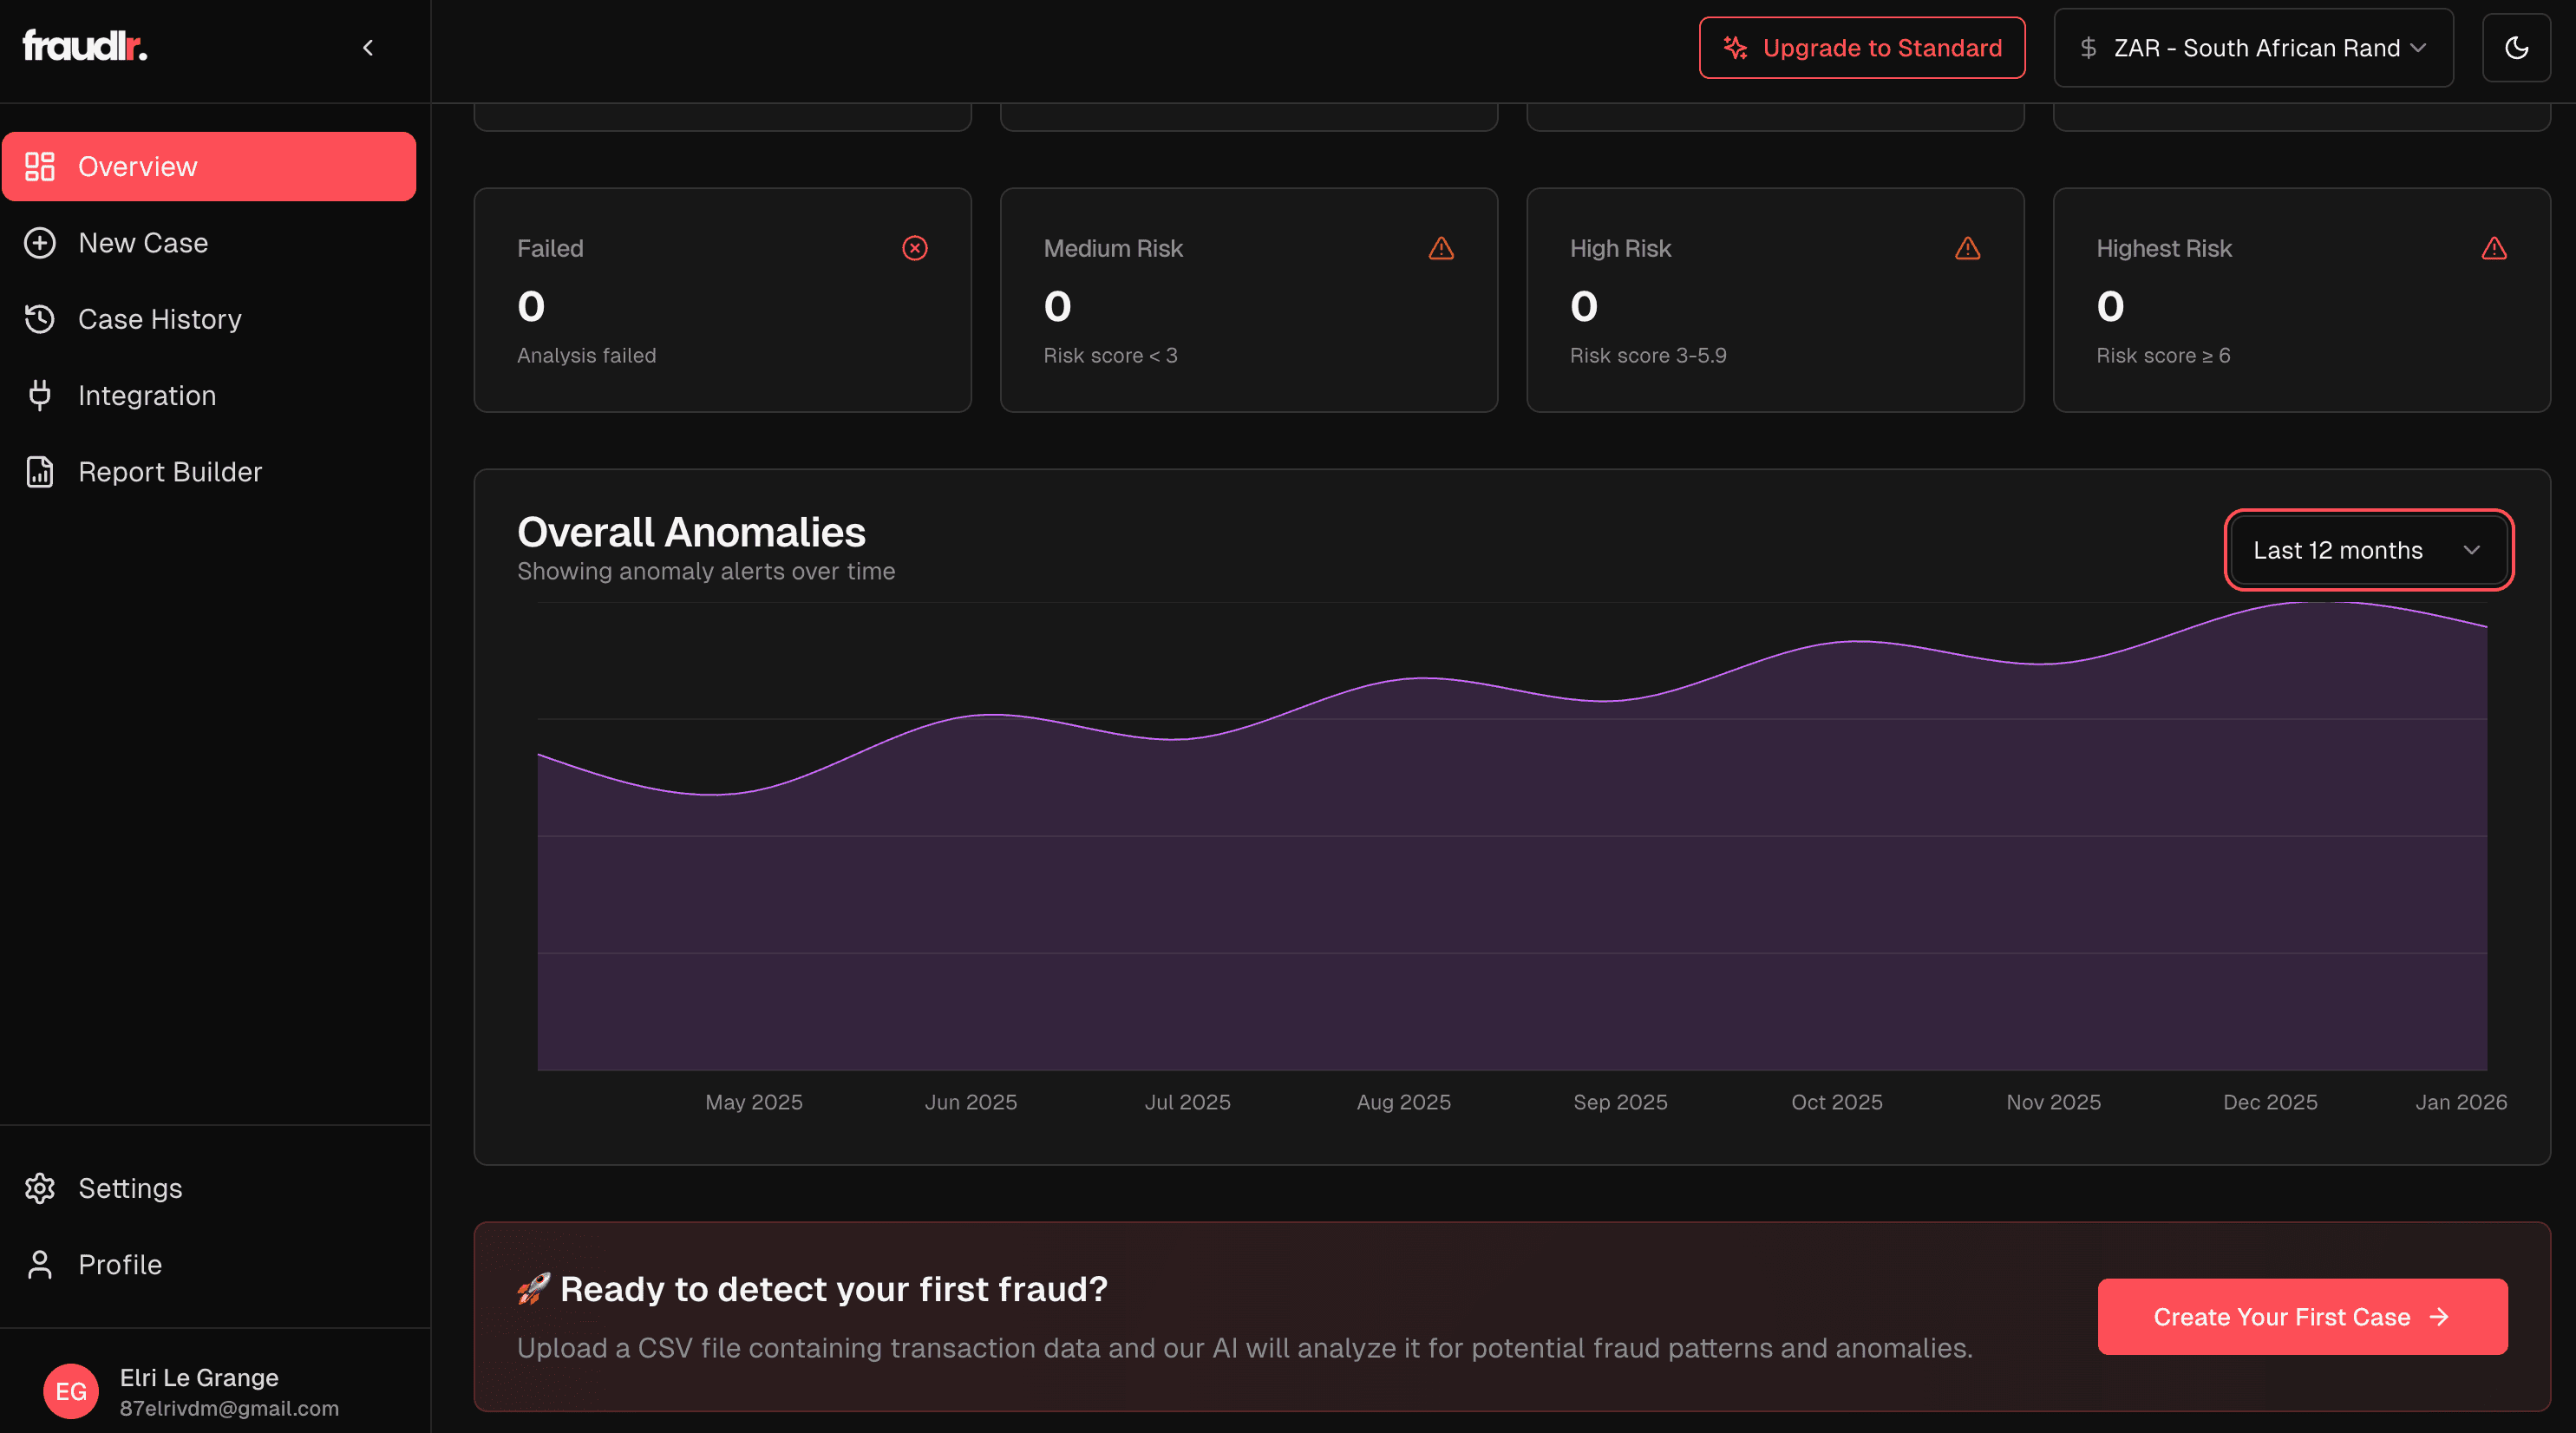The image size is (2576, 1433).
Task: Open Report Builder via its chart icon
Action: pyautogui.click(x=40, y=471)
